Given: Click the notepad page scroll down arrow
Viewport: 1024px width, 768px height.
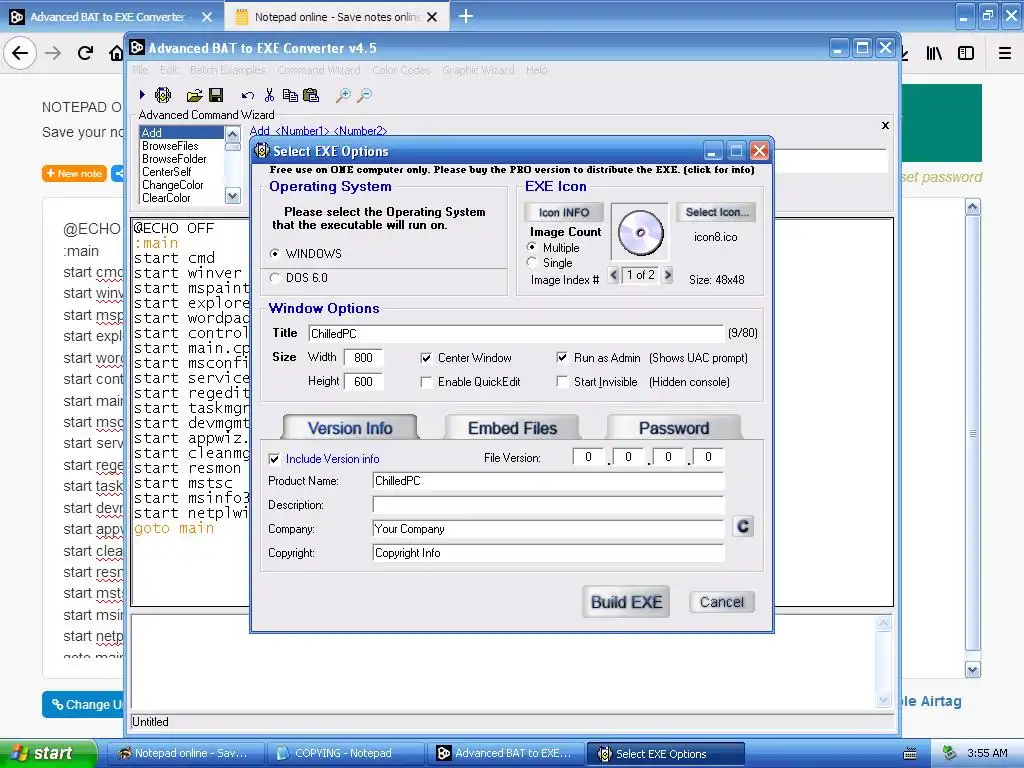Looking at the screenshot, I should [972, 670].
